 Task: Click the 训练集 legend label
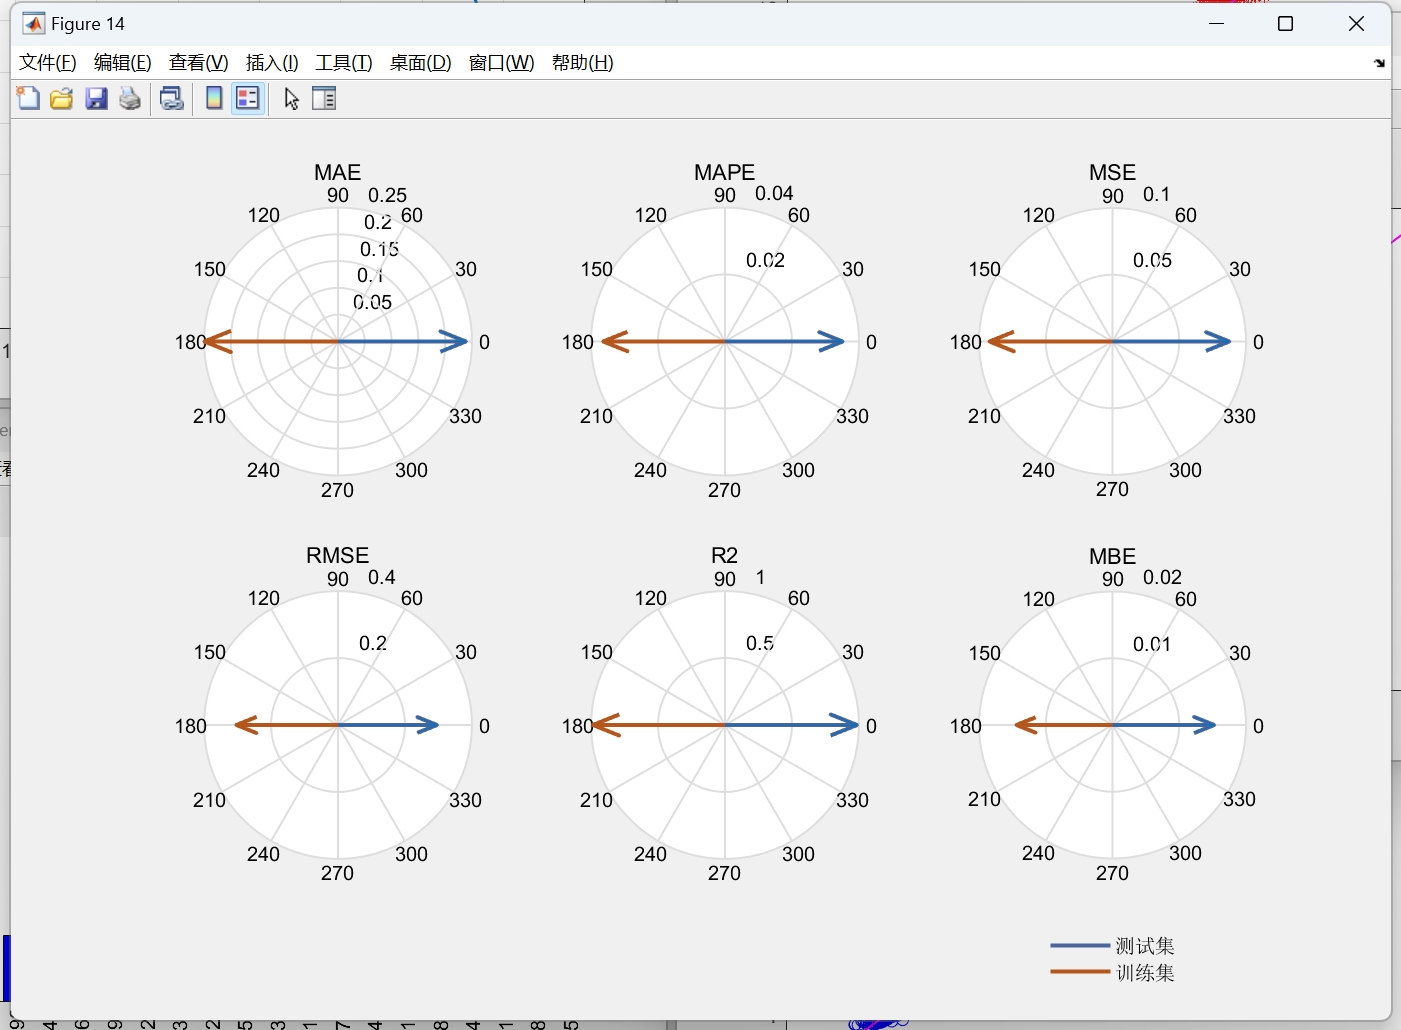tap(1145, 973)
